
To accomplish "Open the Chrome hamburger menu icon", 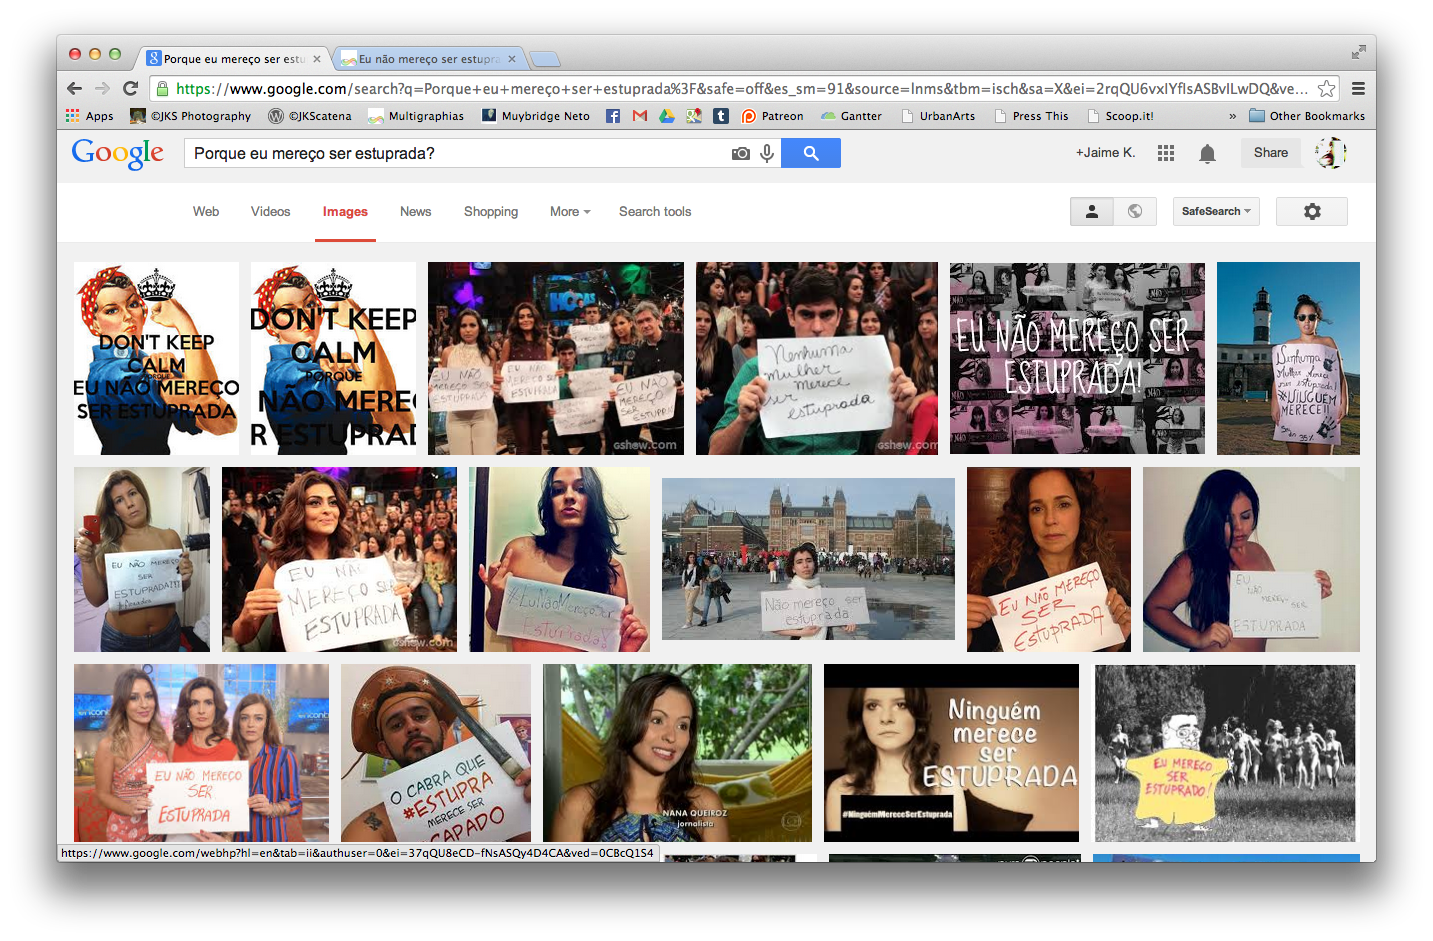I will coord(1358,88).
